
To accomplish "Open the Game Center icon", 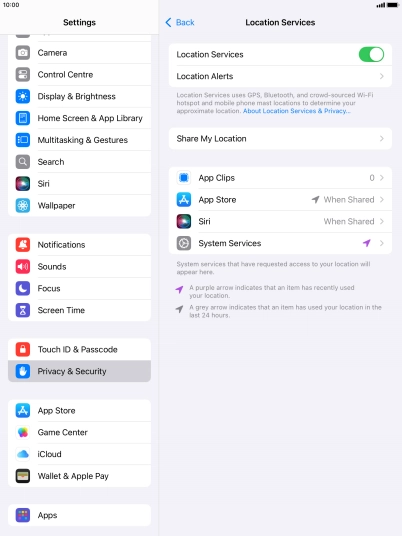I will (x=23, y=432).
